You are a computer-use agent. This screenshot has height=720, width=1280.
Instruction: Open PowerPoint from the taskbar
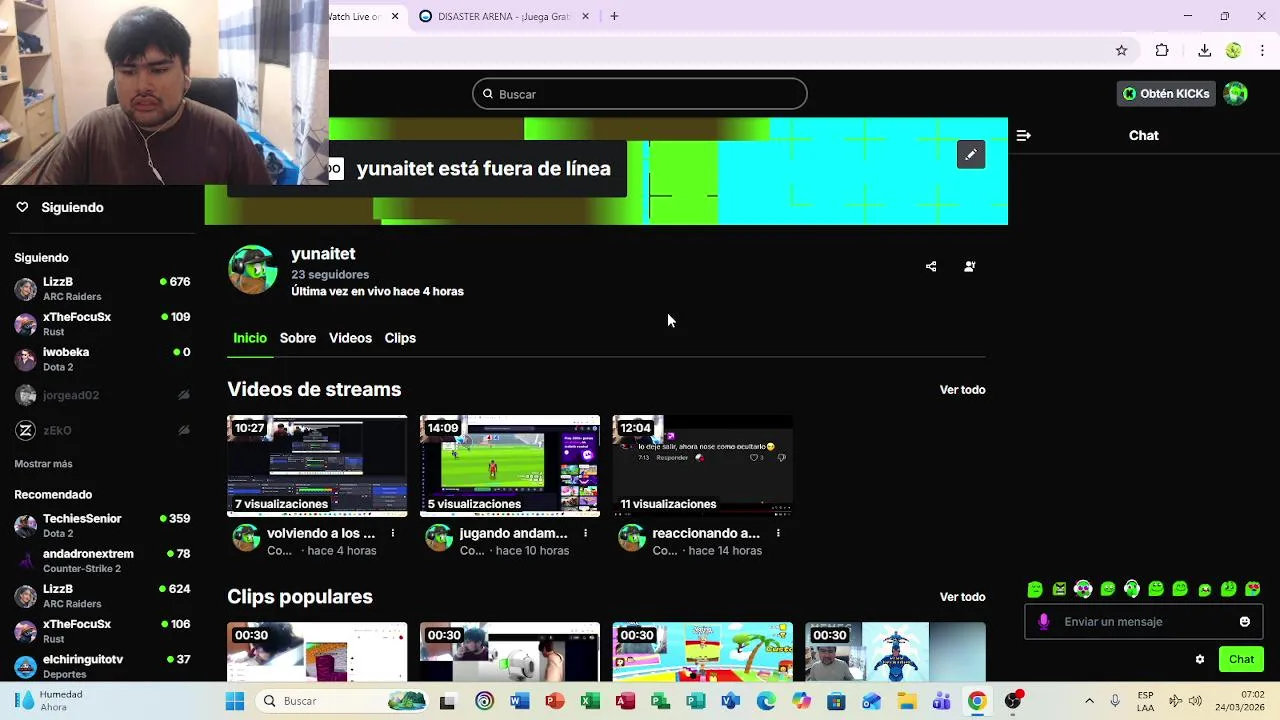[554, 701]
